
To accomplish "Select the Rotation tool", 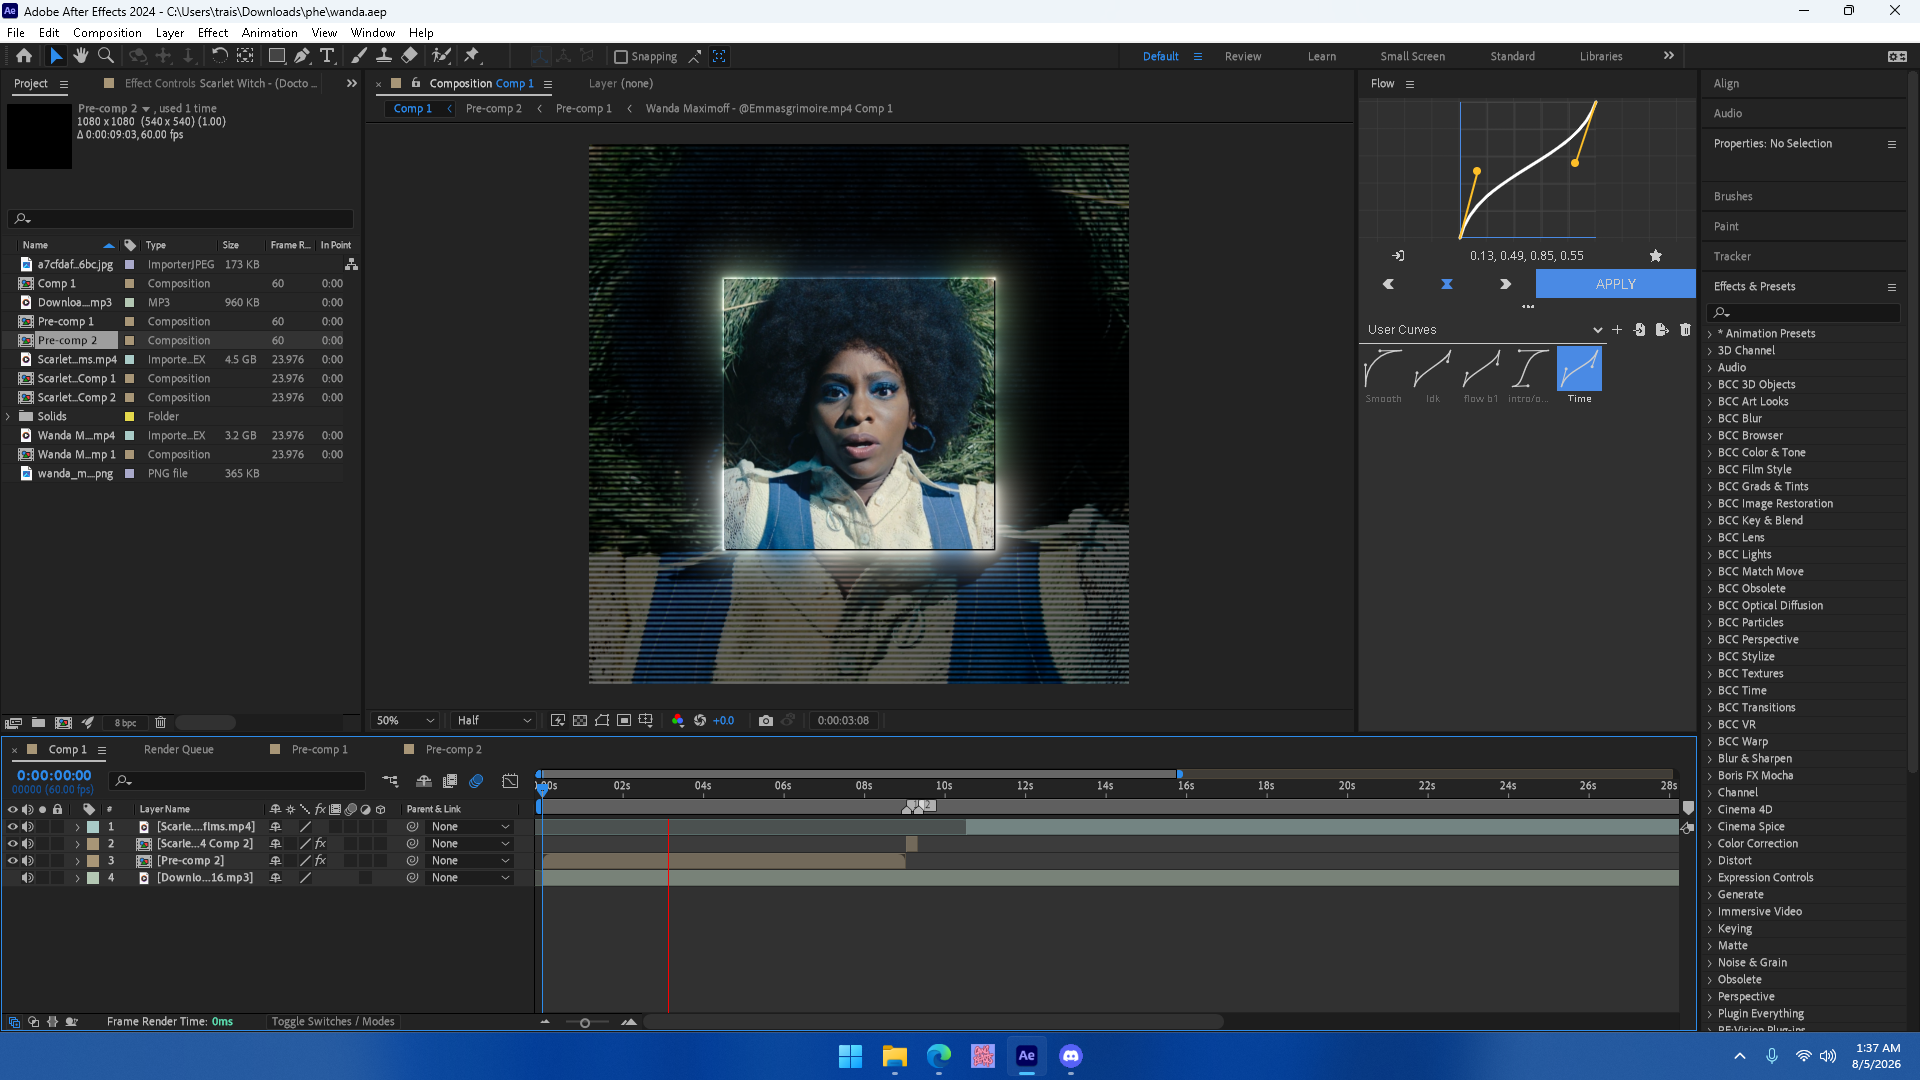I will click(219, 56).
